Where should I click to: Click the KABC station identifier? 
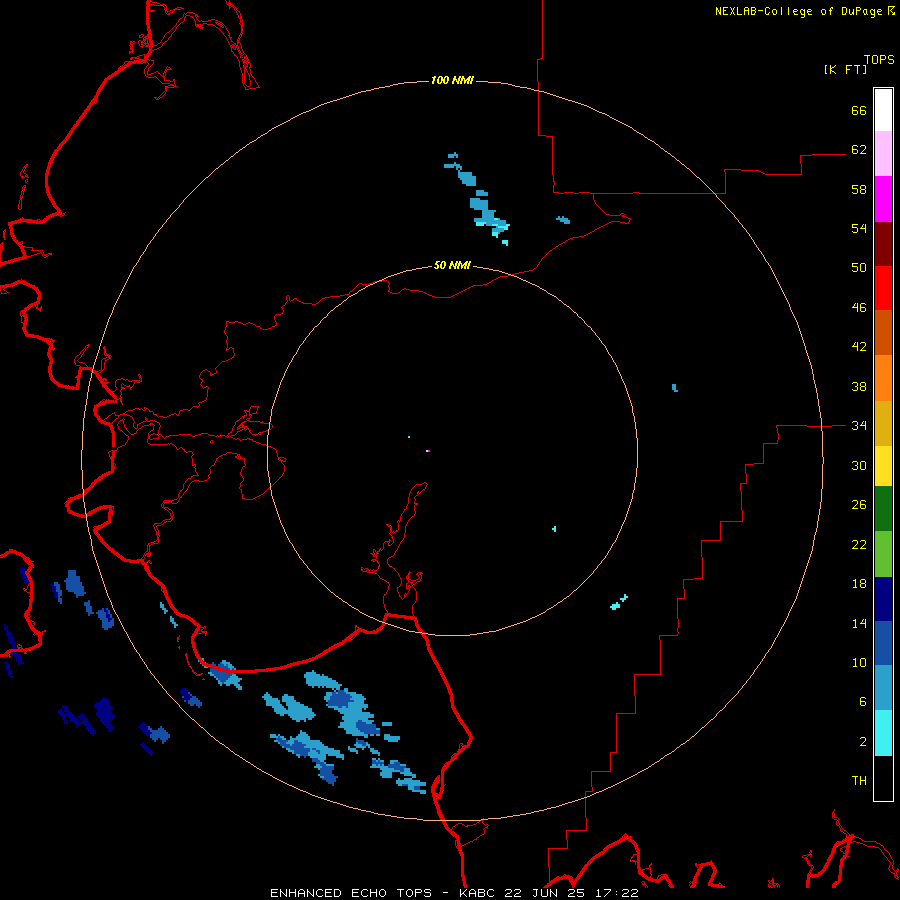pyautogui.click(x=479, y=893)
